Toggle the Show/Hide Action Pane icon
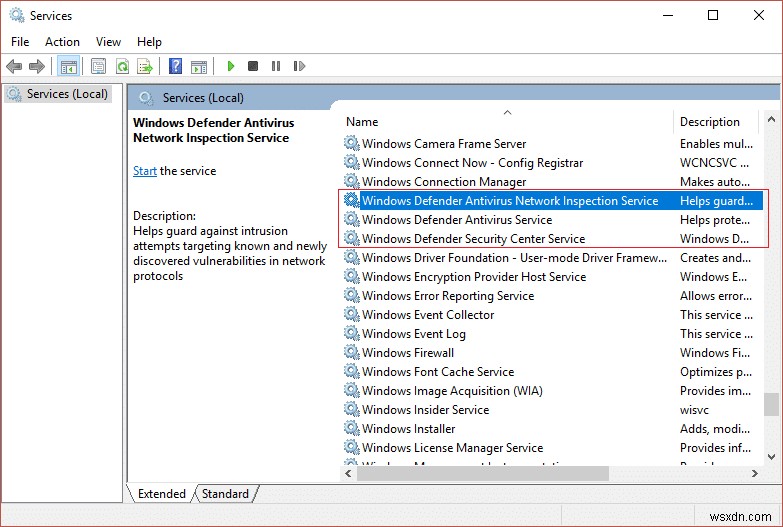 [x=199, y=66]
